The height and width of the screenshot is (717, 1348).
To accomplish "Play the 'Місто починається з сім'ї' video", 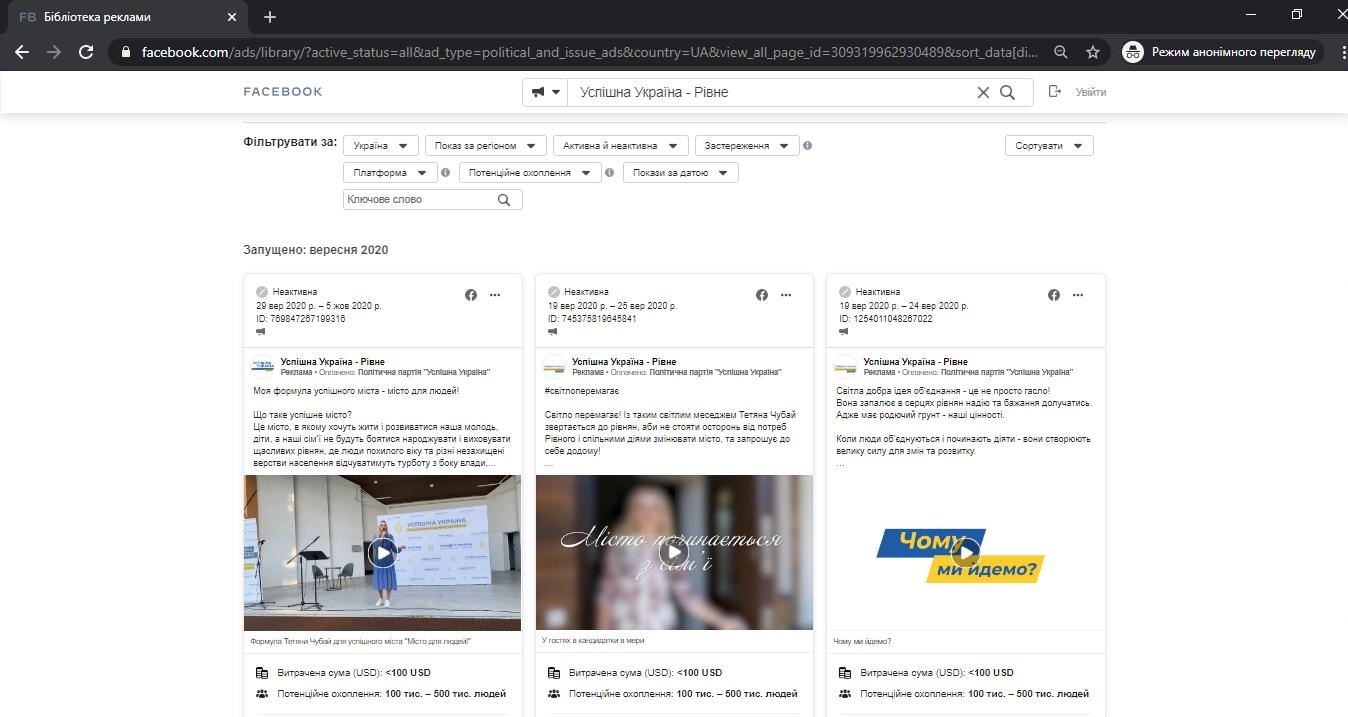I will coord(674,552).
